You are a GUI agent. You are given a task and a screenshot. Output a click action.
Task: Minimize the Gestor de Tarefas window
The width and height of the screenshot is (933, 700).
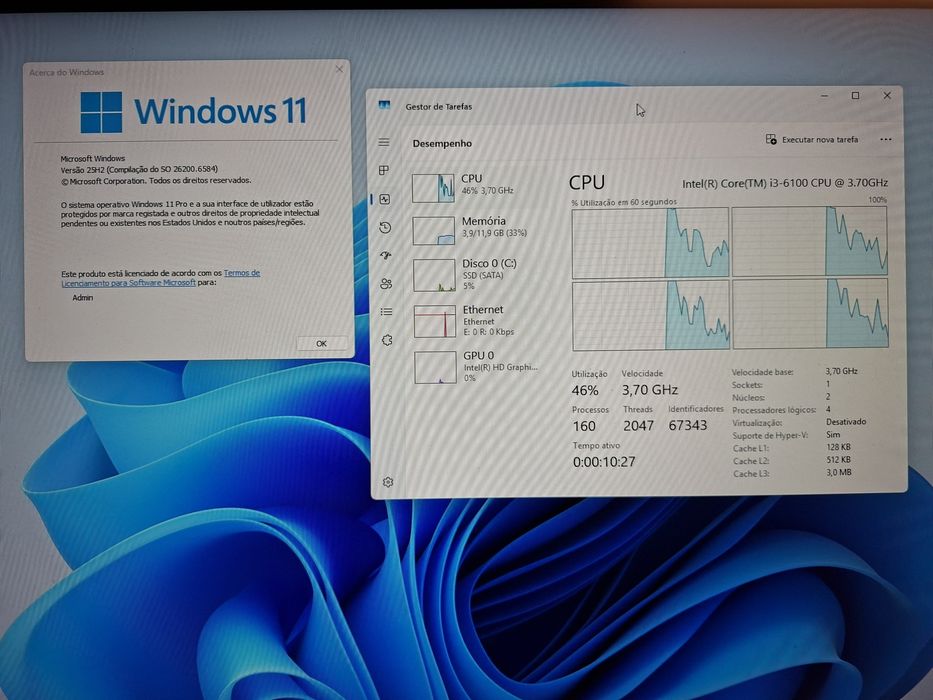pyautogui.click(x=825, y=96)
